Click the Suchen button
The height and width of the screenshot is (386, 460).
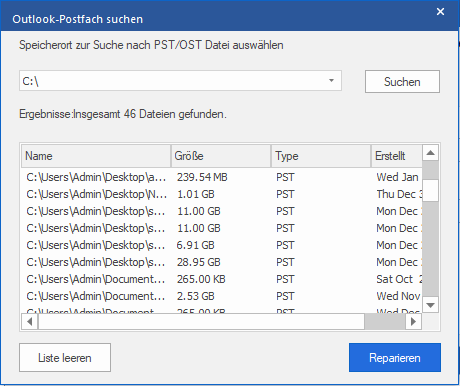click(402, 82)
